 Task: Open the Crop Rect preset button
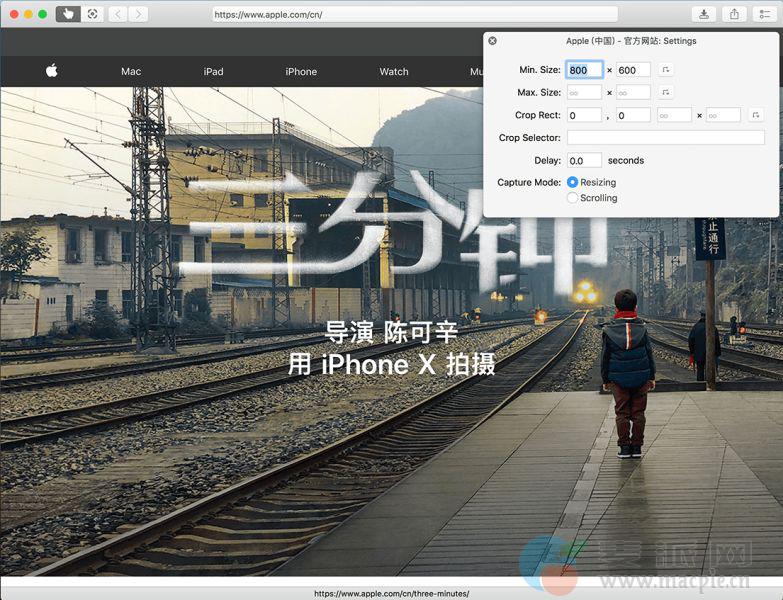point(756,115)
